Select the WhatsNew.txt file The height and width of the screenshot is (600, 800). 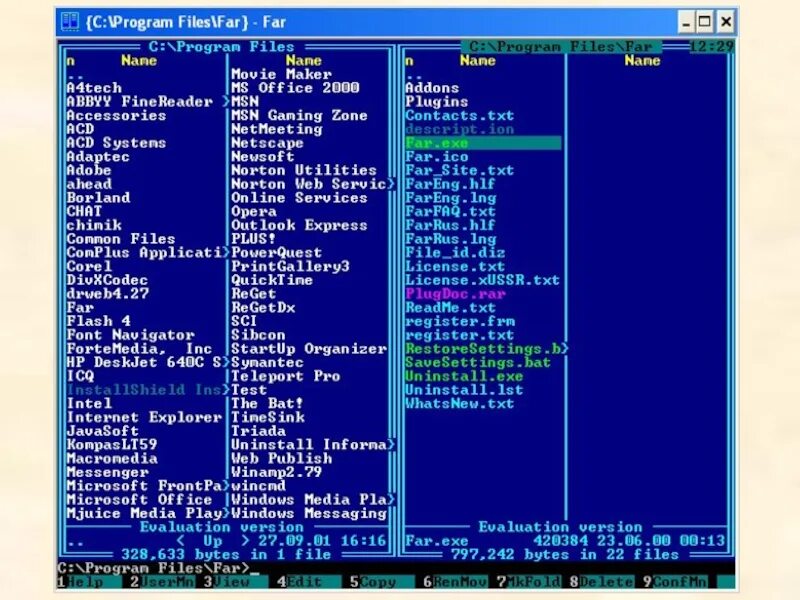pyautogui.click(x=460, y=404)
